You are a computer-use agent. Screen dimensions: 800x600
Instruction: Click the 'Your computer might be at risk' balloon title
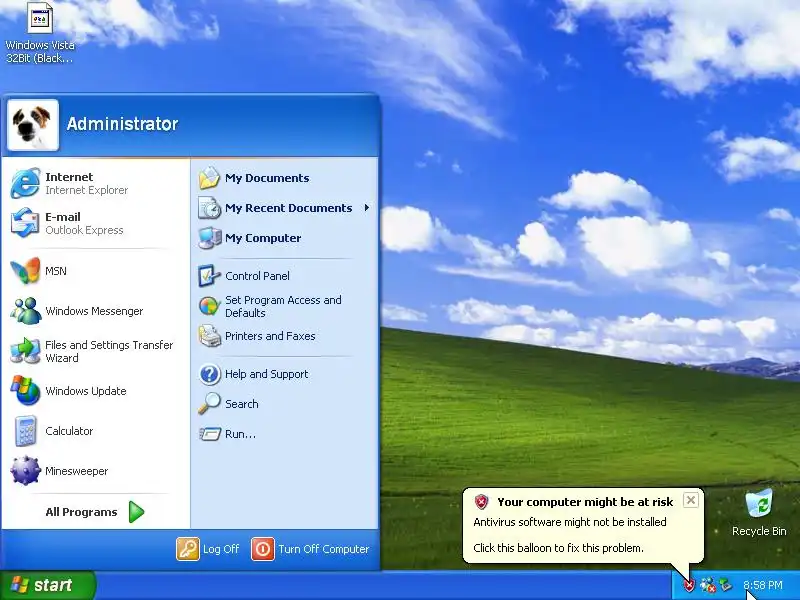pyautogui.click(x=585, y=502)
